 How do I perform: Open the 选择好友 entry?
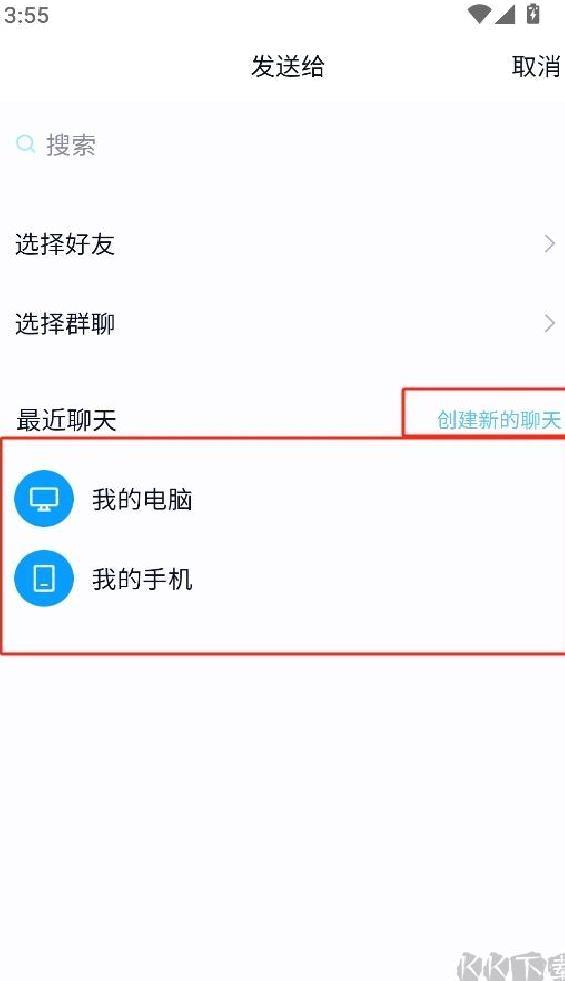click(282, 244)
